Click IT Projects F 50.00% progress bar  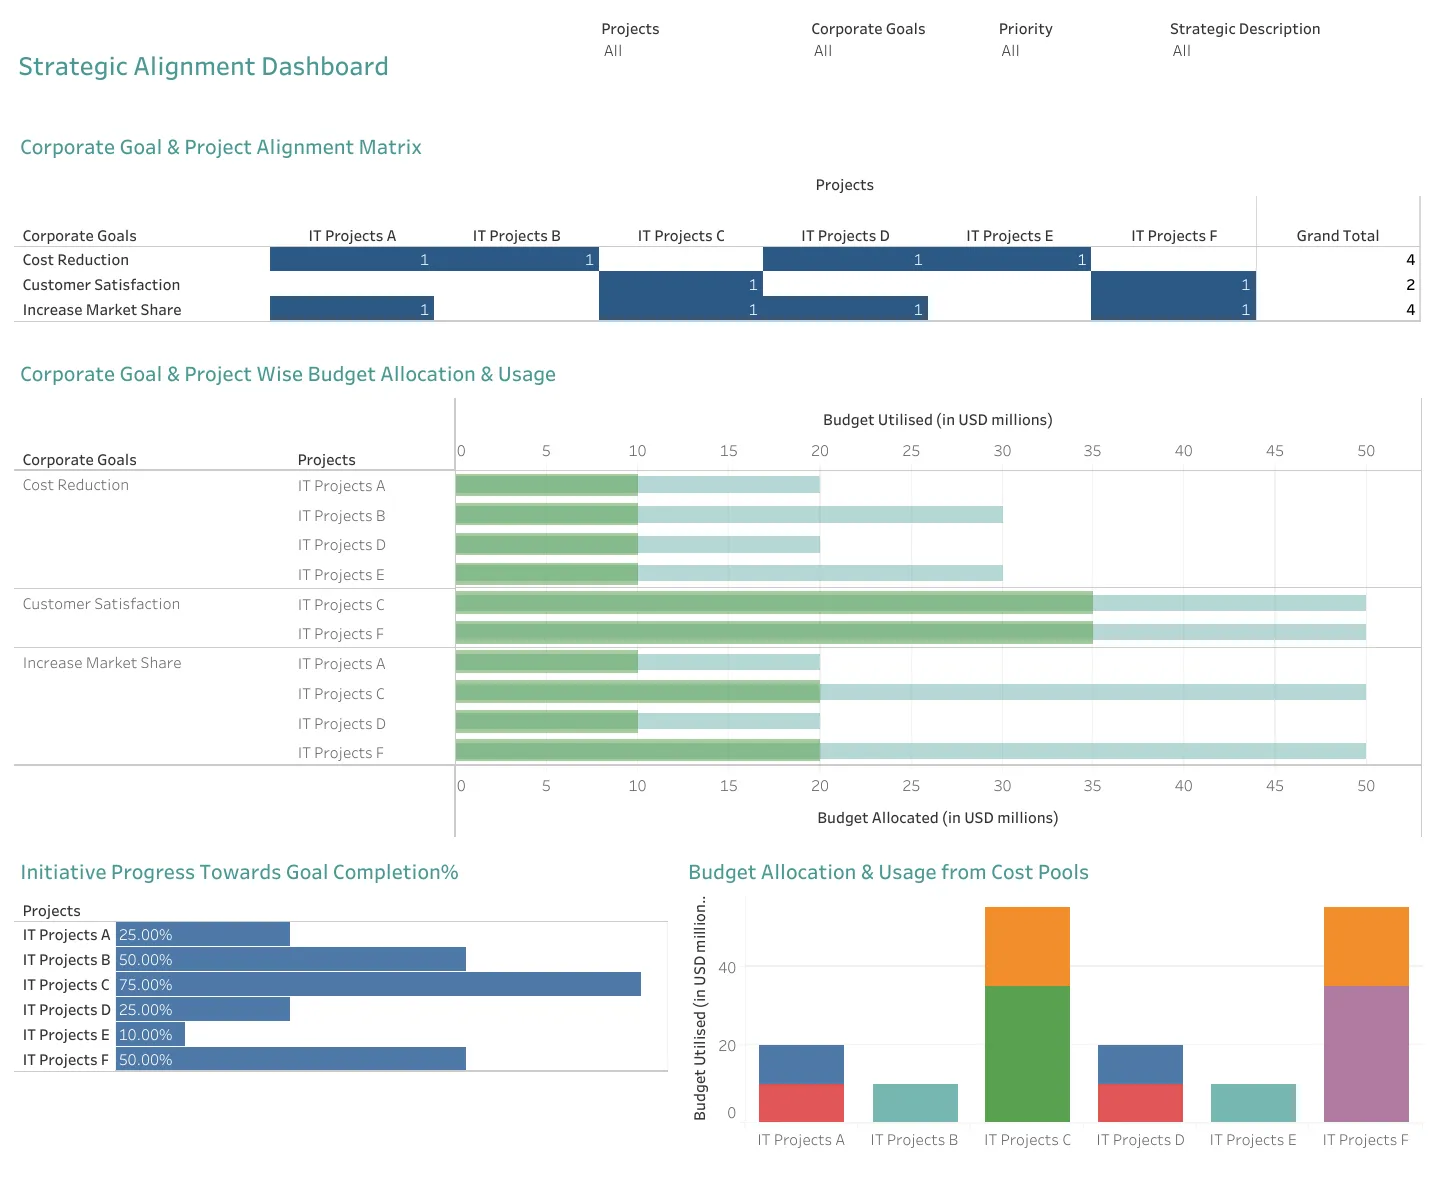click(291, 1060)
